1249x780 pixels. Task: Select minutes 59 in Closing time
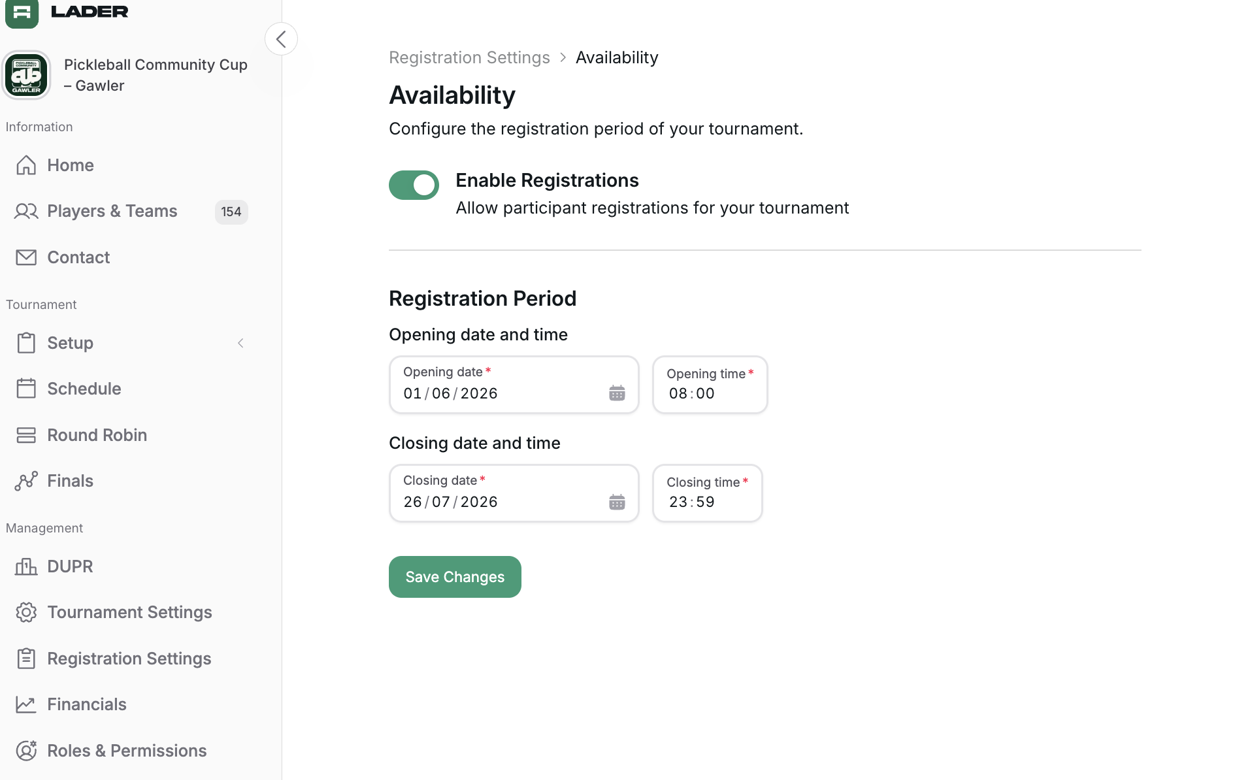[705, 502]
